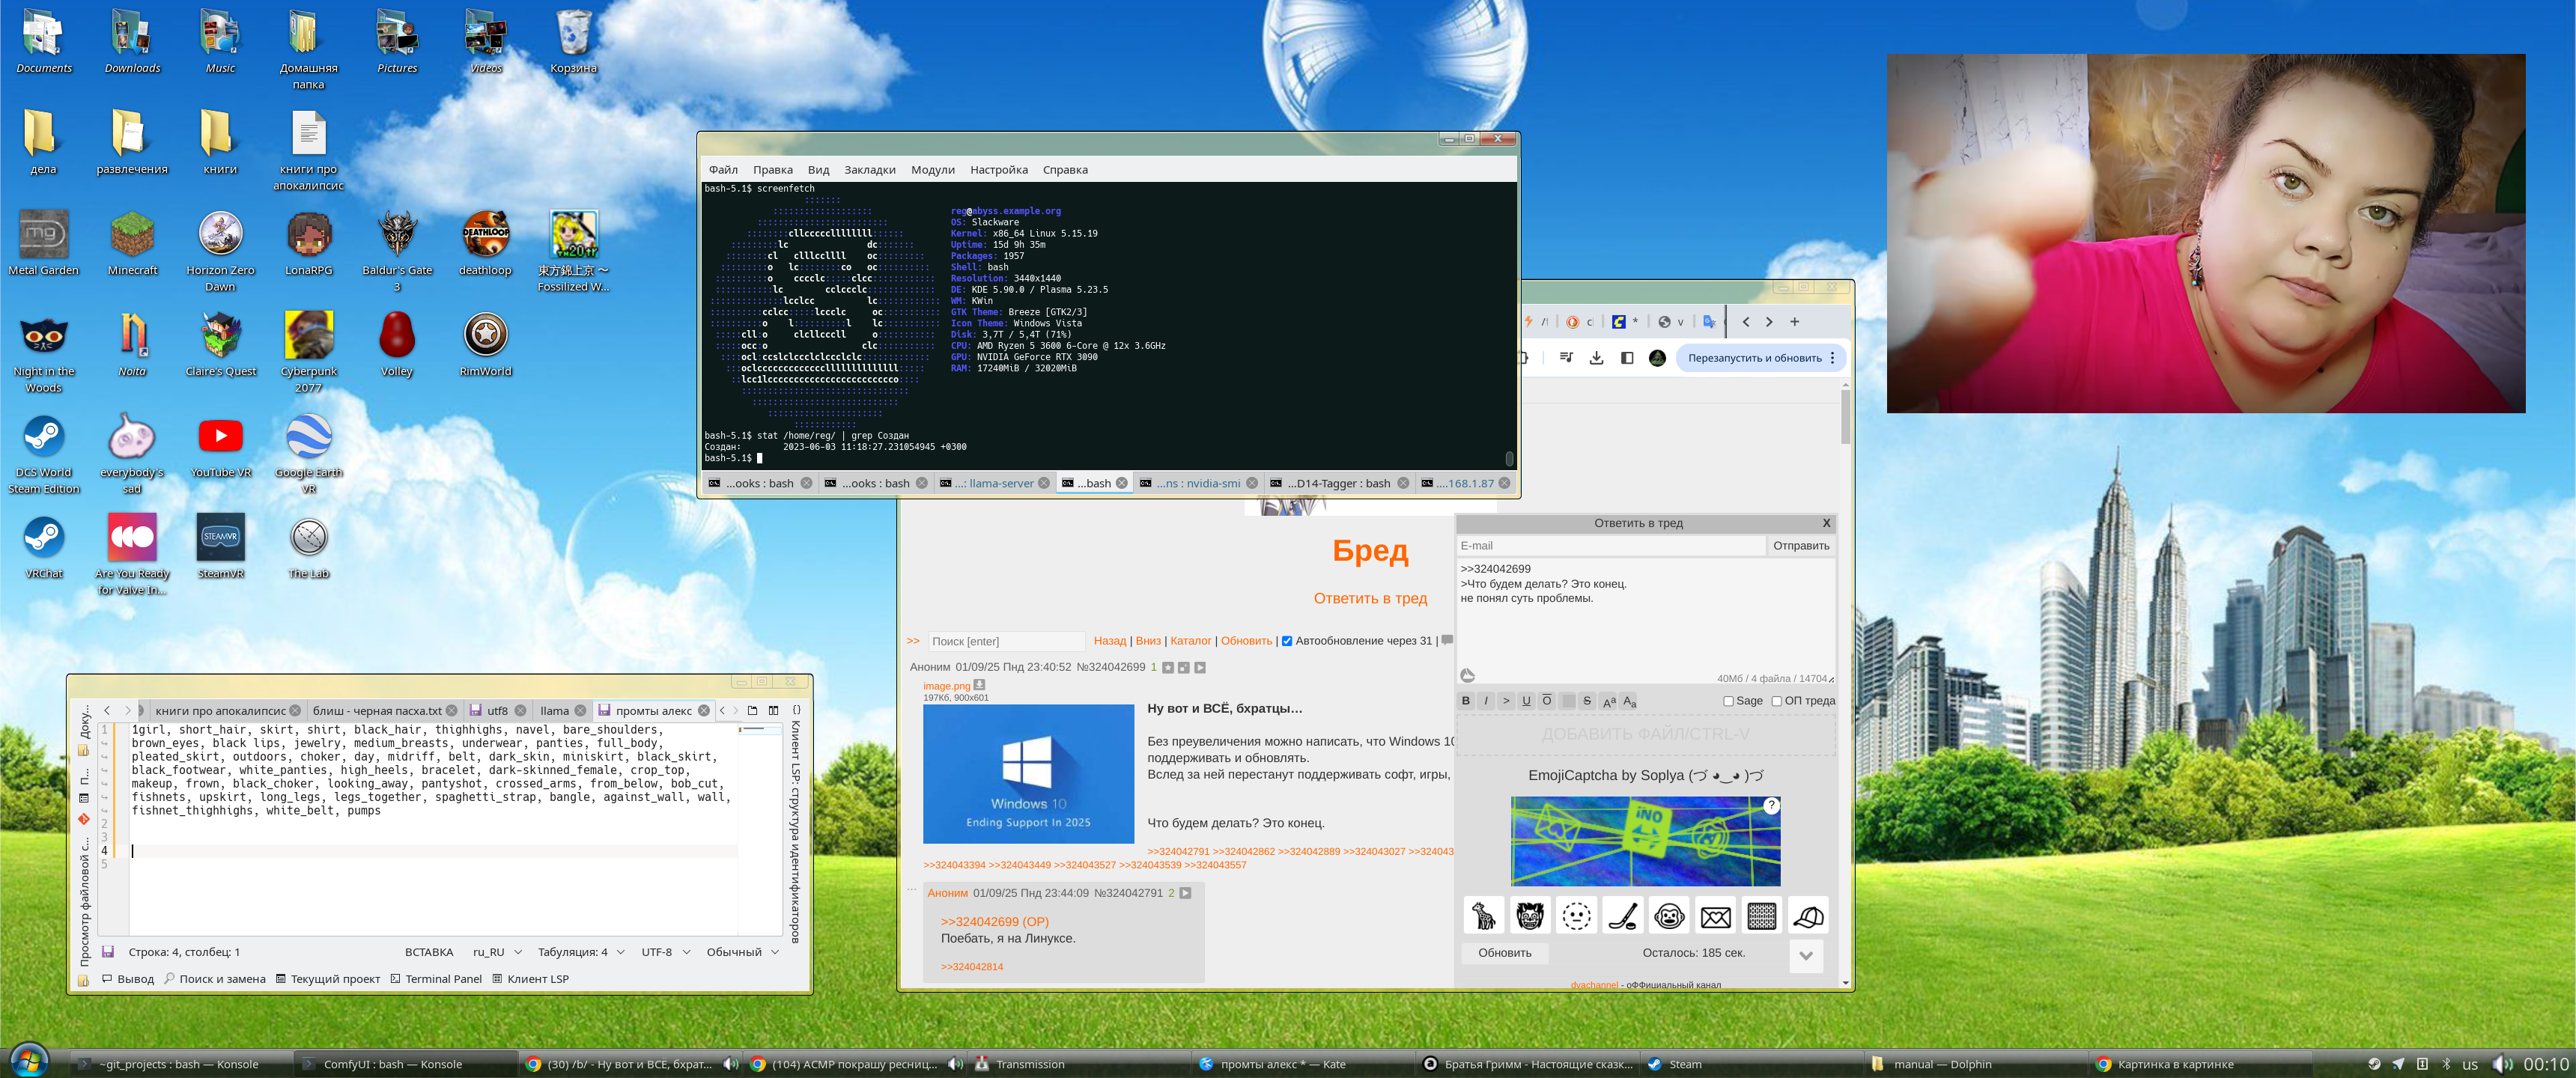Viewport: 2576px width, 1078px height.
Task: Click the giraffe emoji captcha button
Action: [x=1483, y=915]
